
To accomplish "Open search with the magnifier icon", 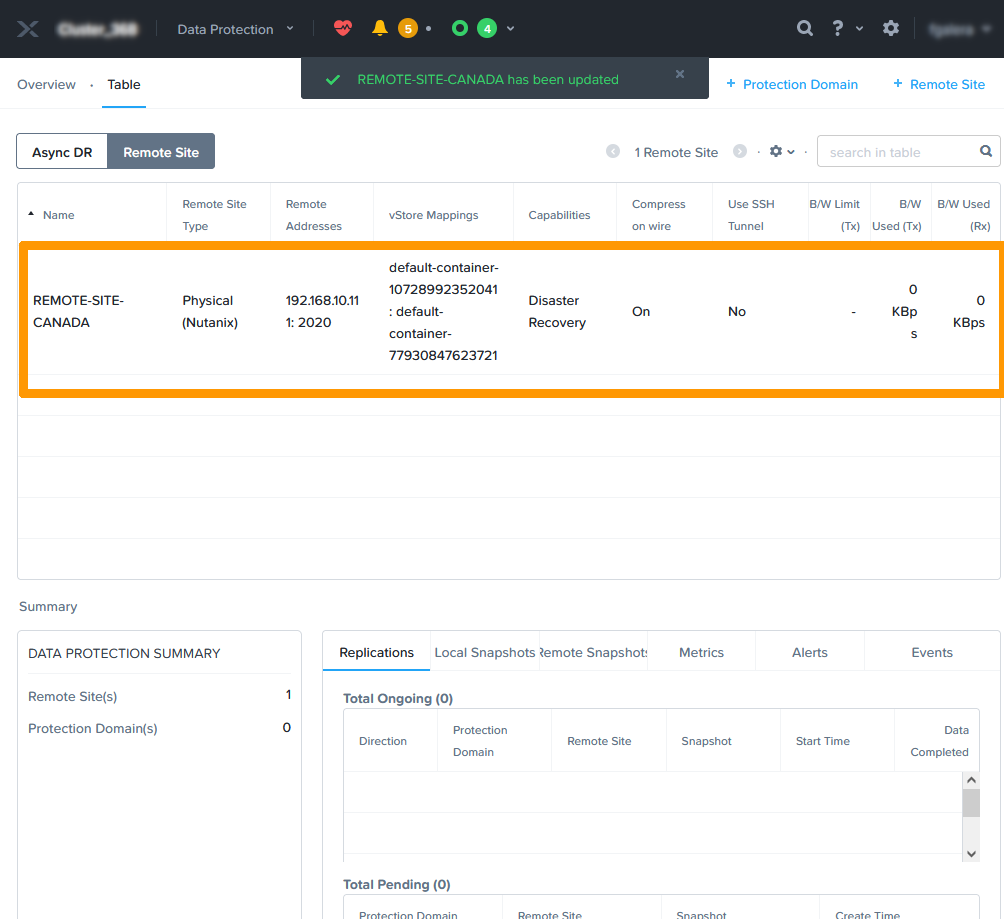I will pos(805,28).
